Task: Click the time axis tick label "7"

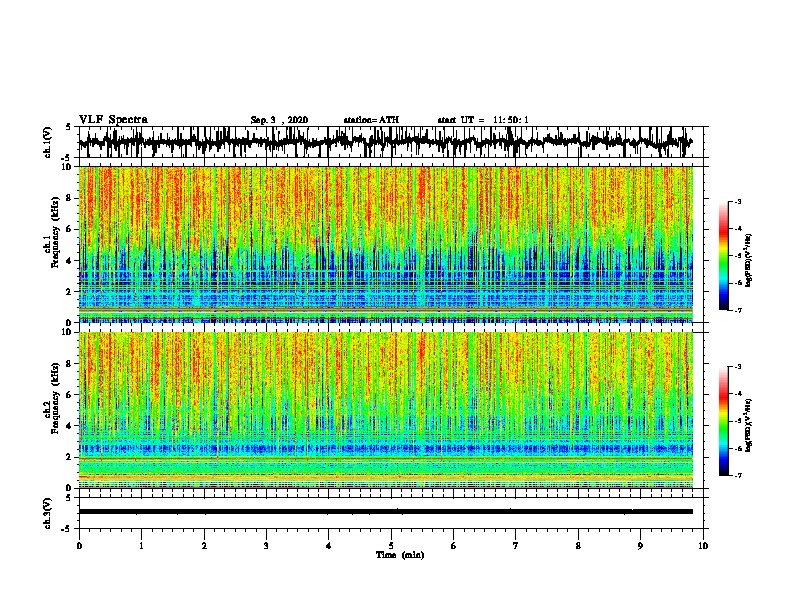Action: pos(516,546)
